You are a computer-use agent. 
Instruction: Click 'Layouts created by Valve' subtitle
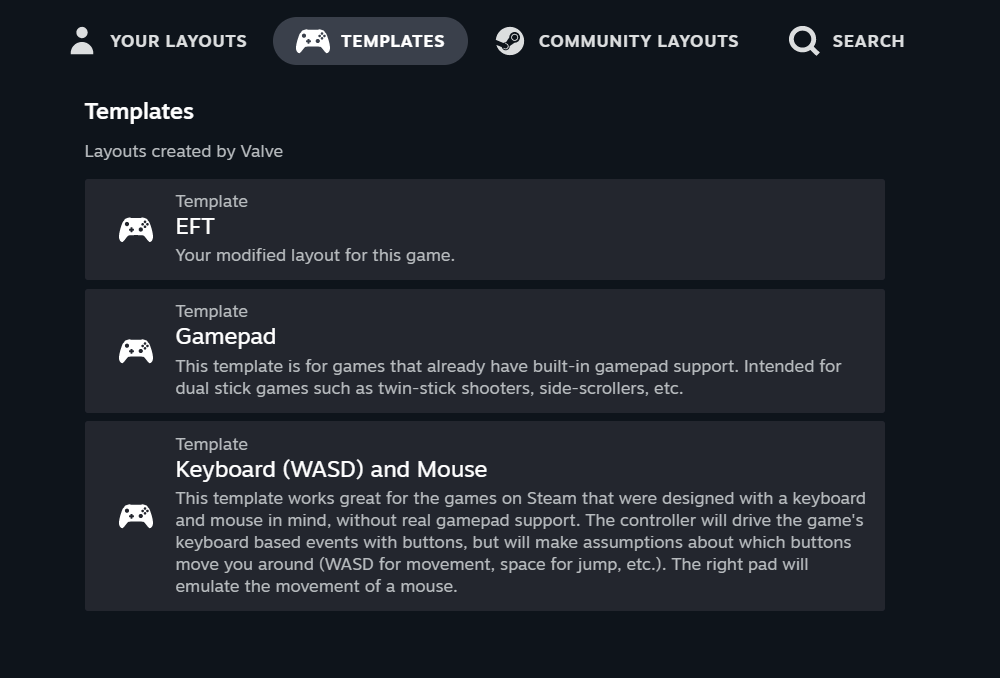184,151
